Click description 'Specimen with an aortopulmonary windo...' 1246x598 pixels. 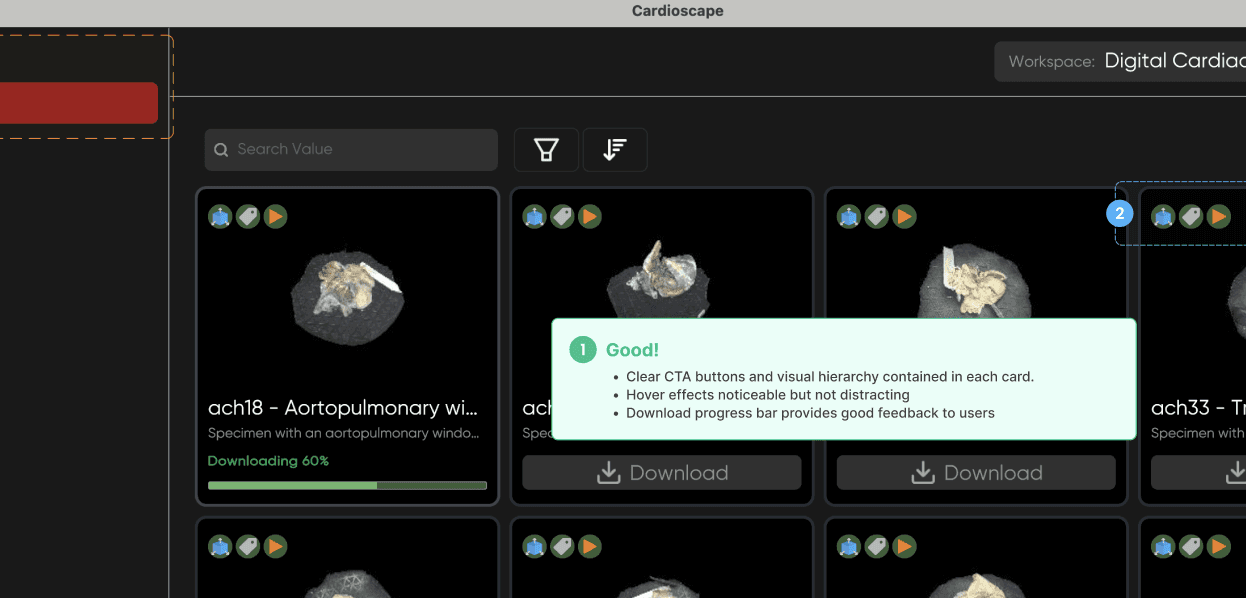pyautogui.click(x=344, y=434)
